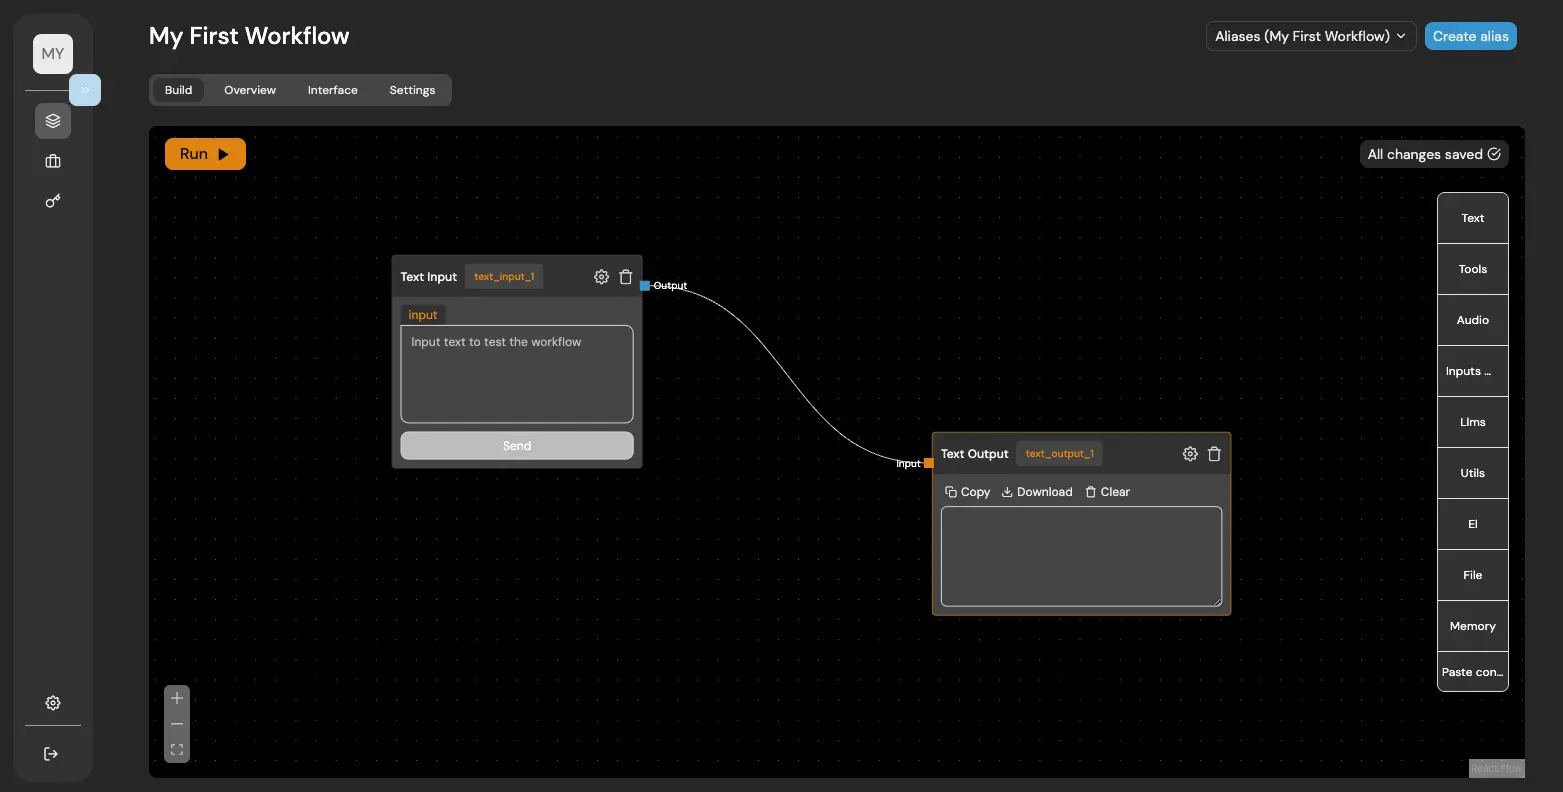Switch to the Overview tab

250,90
